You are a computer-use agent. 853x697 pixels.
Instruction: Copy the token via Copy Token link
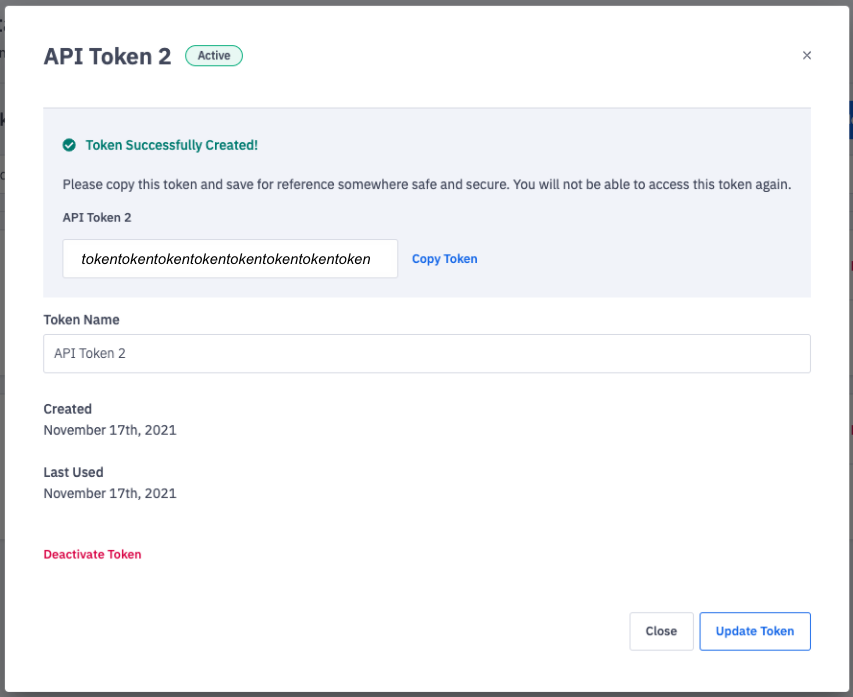(x=444, y=259)
